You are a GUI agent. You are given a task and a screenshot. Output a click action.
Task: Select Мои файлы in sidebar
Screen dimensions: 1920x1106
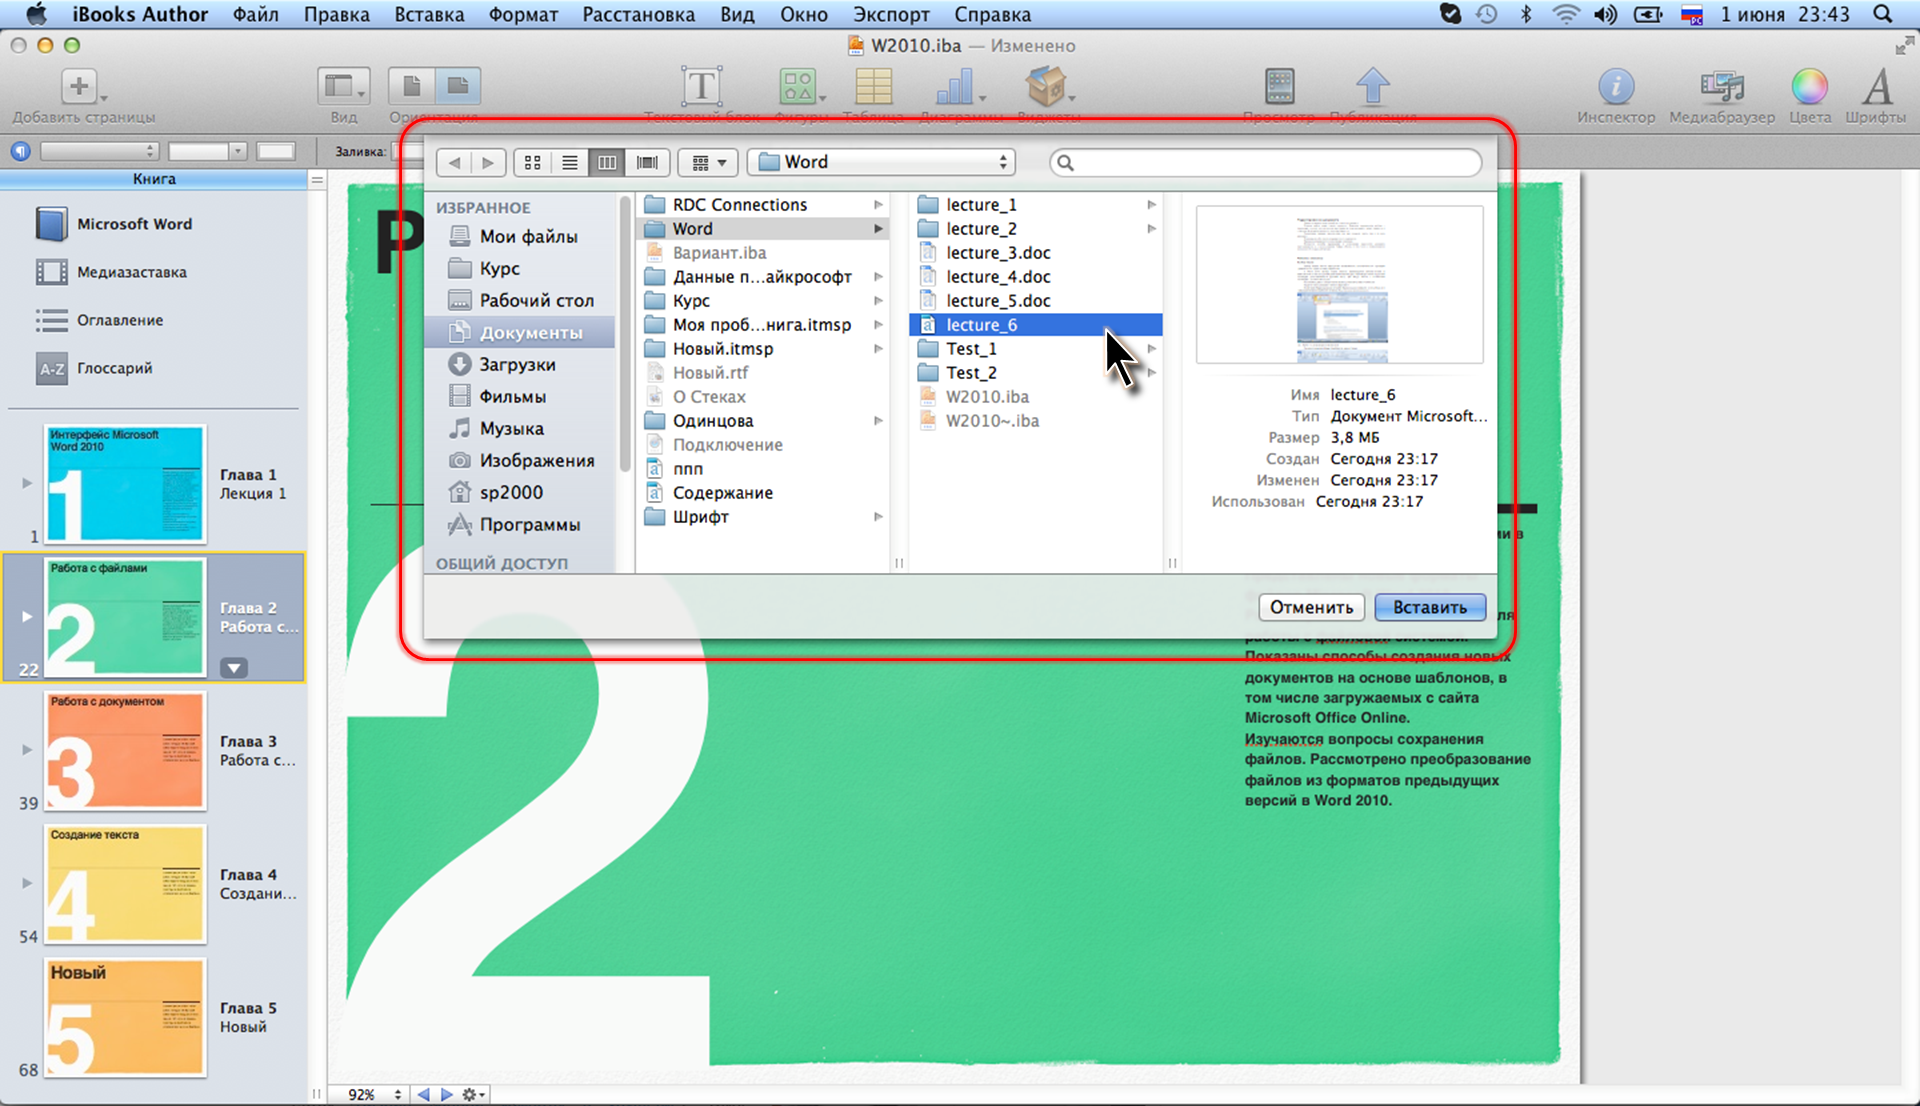tap(527, 236)
